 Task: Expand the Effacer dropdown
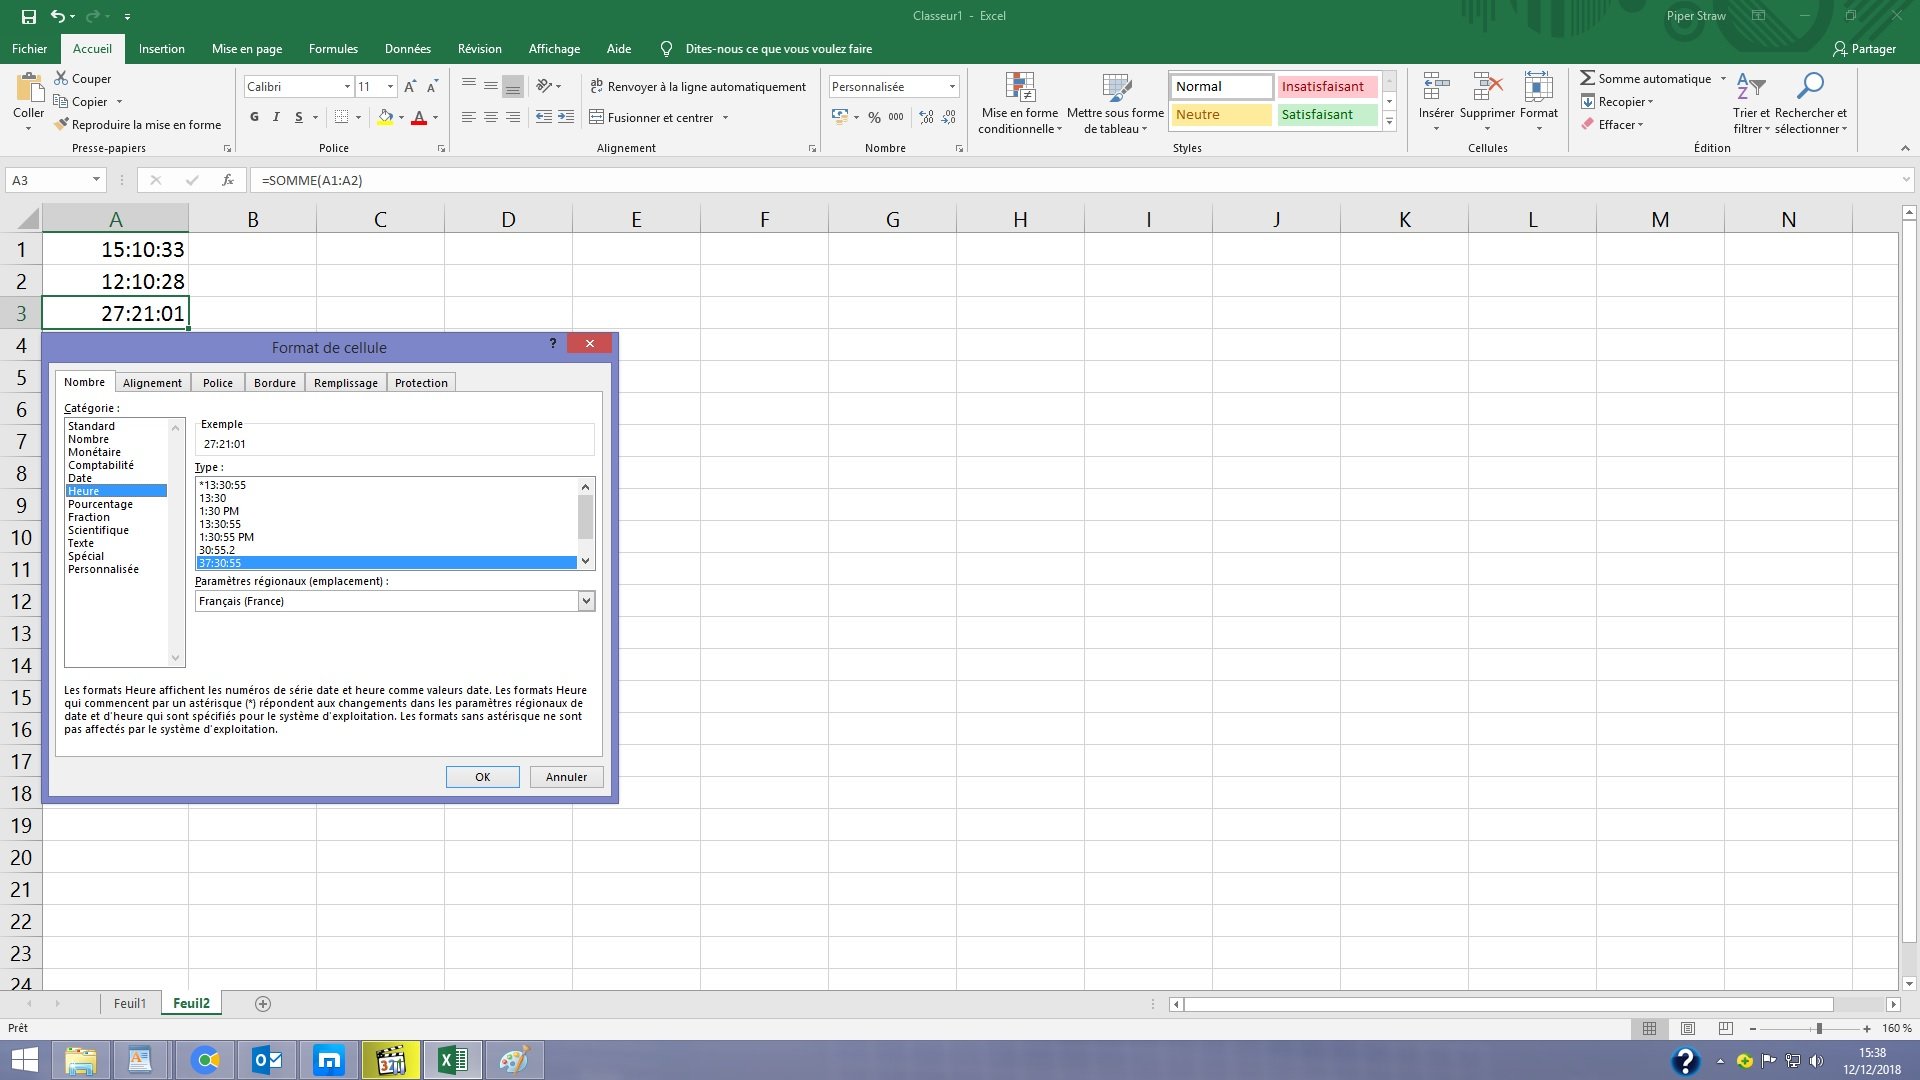[x=1640, y=125]
